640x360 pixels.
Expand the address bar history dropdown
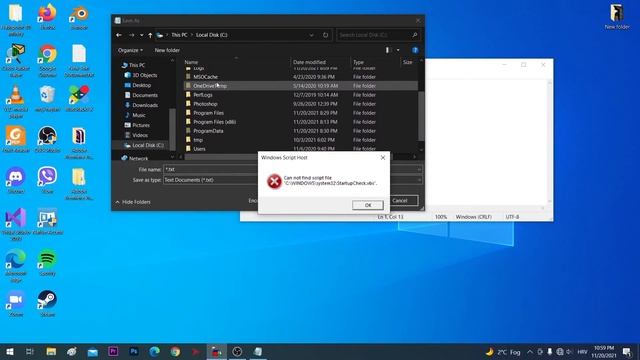coord(311,35)
